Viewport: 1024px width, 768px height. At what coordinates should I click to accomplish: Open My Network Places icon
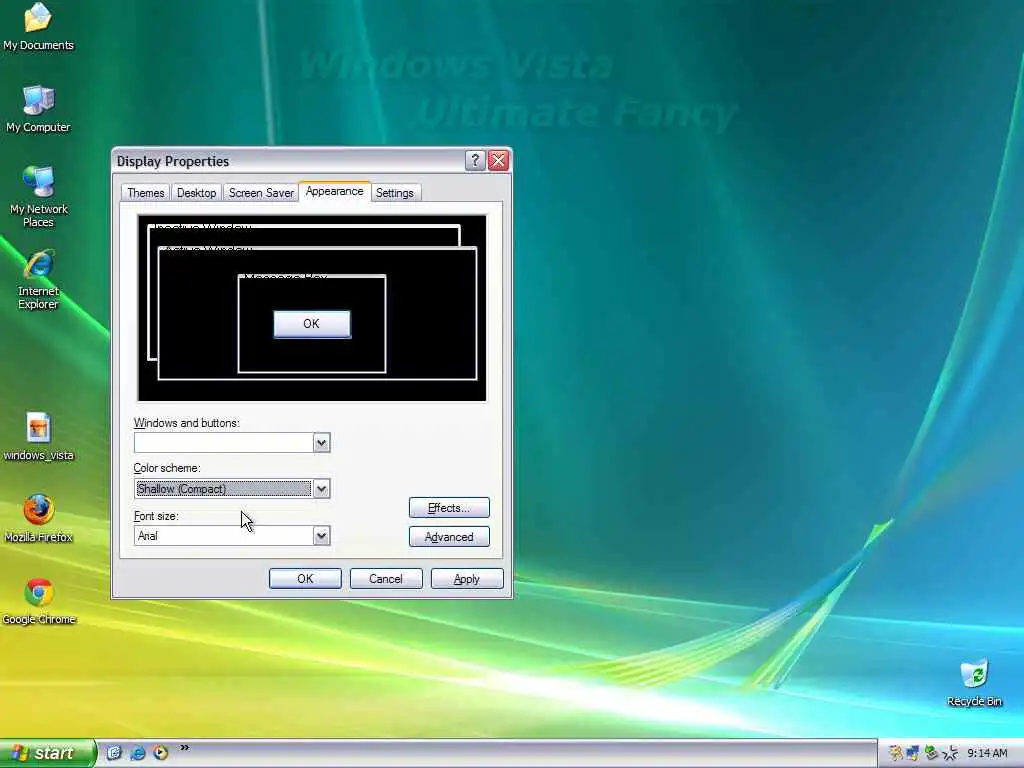click(x=38, y=196)
